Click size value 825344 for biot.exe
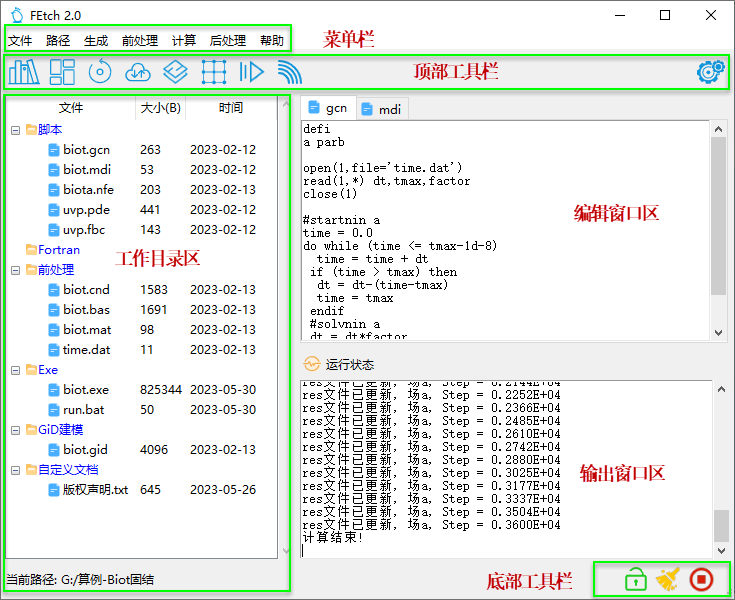The height and width of the screenshot is (600, 735). click(x=161, y=390)
